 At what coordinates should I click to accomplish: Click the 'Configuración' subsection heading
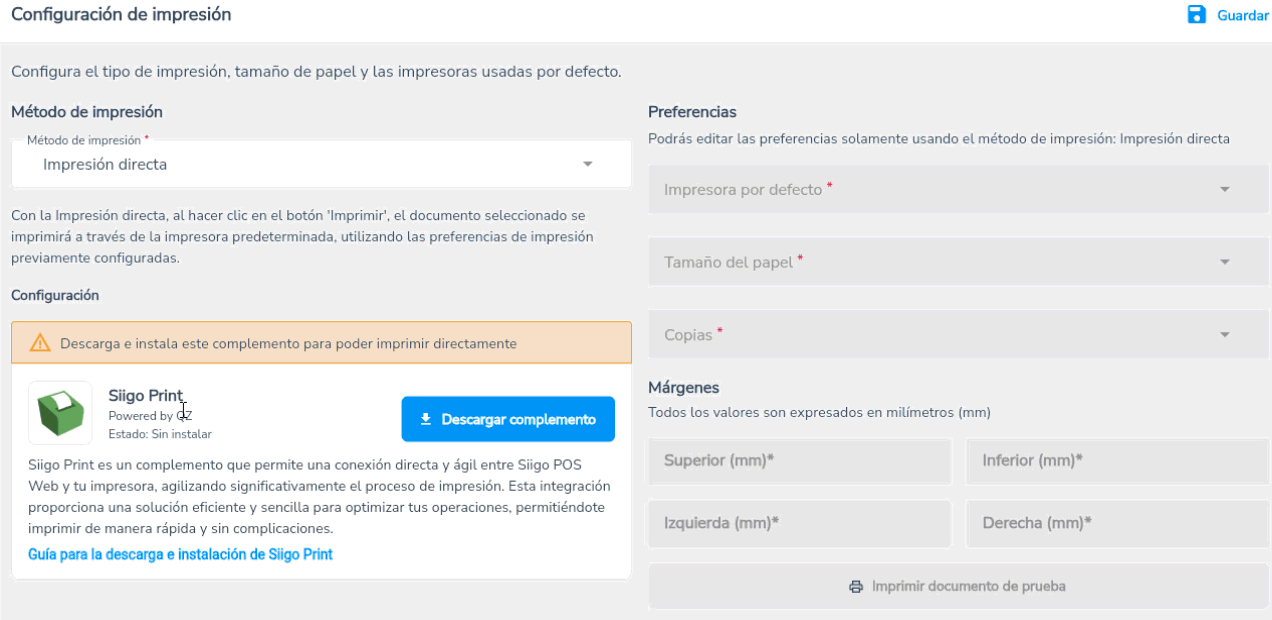55,296
